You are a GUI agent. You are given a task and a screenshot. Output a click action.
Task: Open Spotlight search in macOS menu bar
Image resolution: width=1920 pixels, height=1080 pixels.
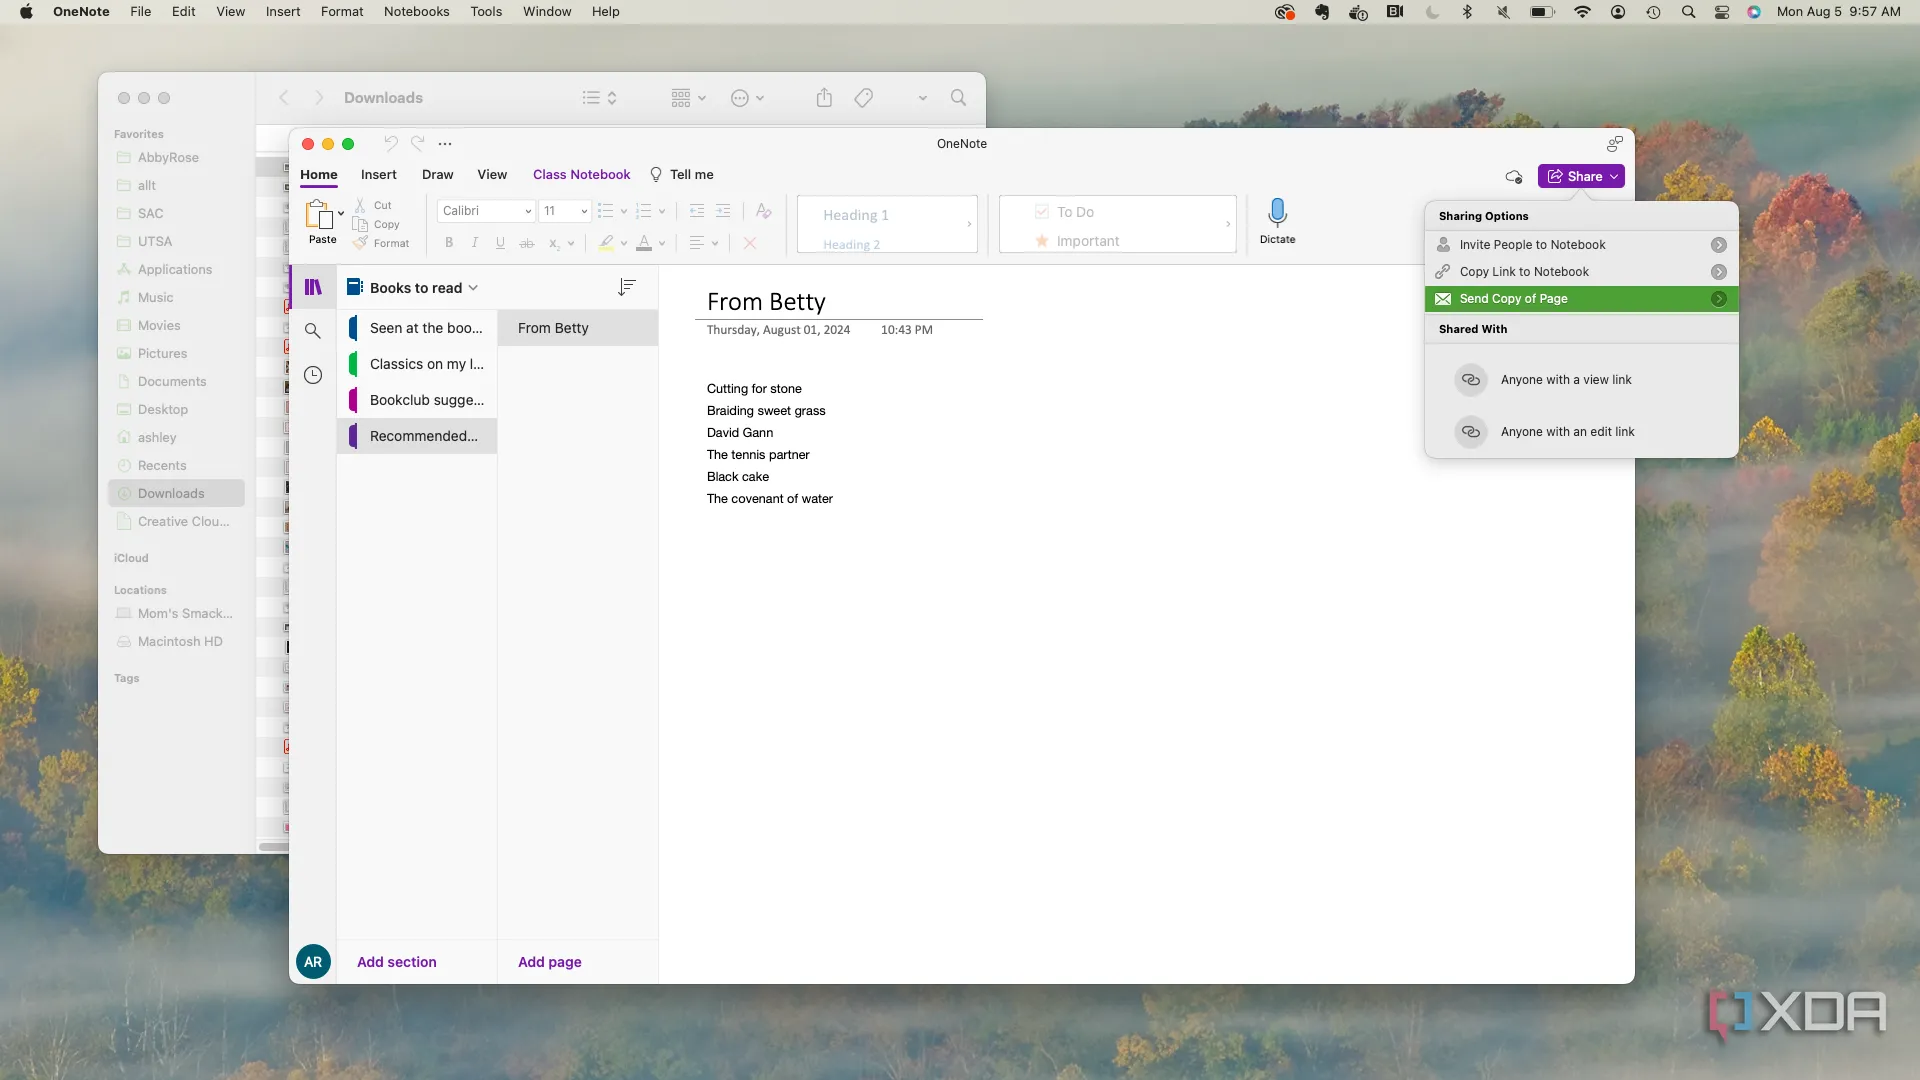[1688, 12]
